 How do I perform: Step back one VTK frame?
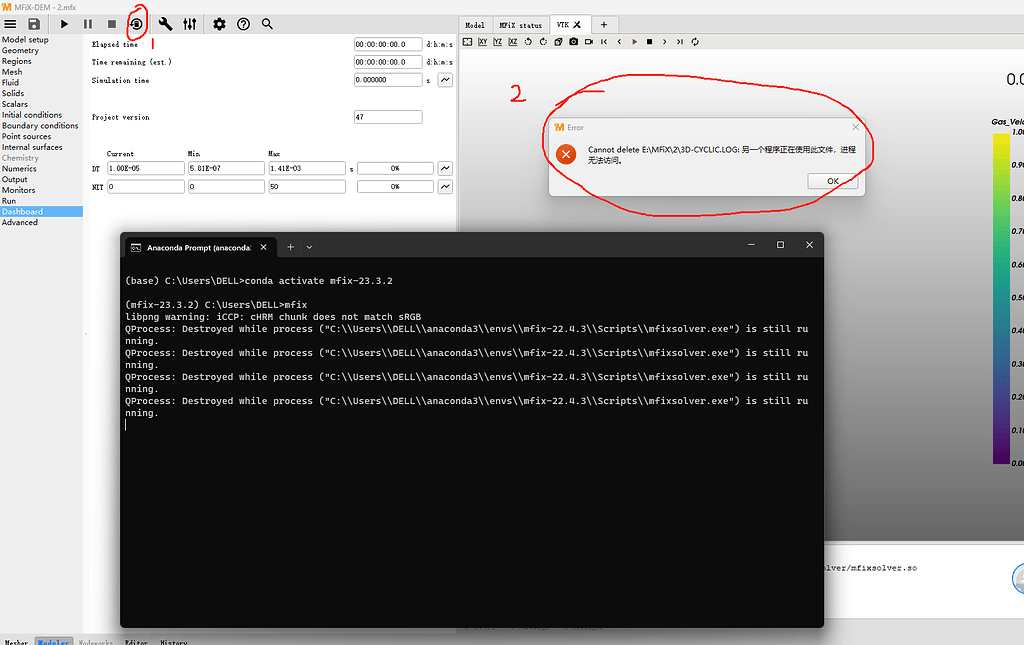pyautogui.click(x=619, y=42)
